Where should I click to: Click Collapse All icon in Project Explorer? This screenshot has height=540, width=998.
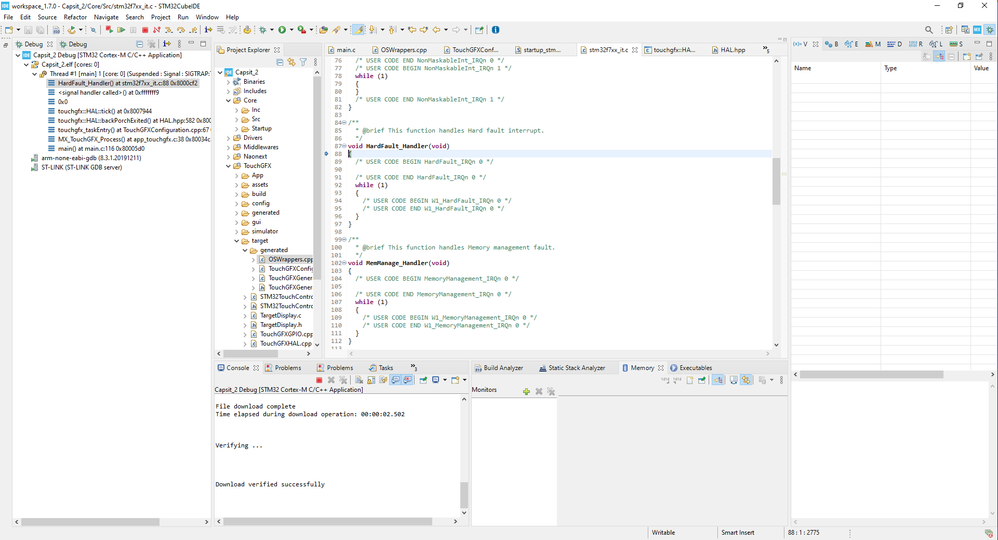[x=279, y=62]
